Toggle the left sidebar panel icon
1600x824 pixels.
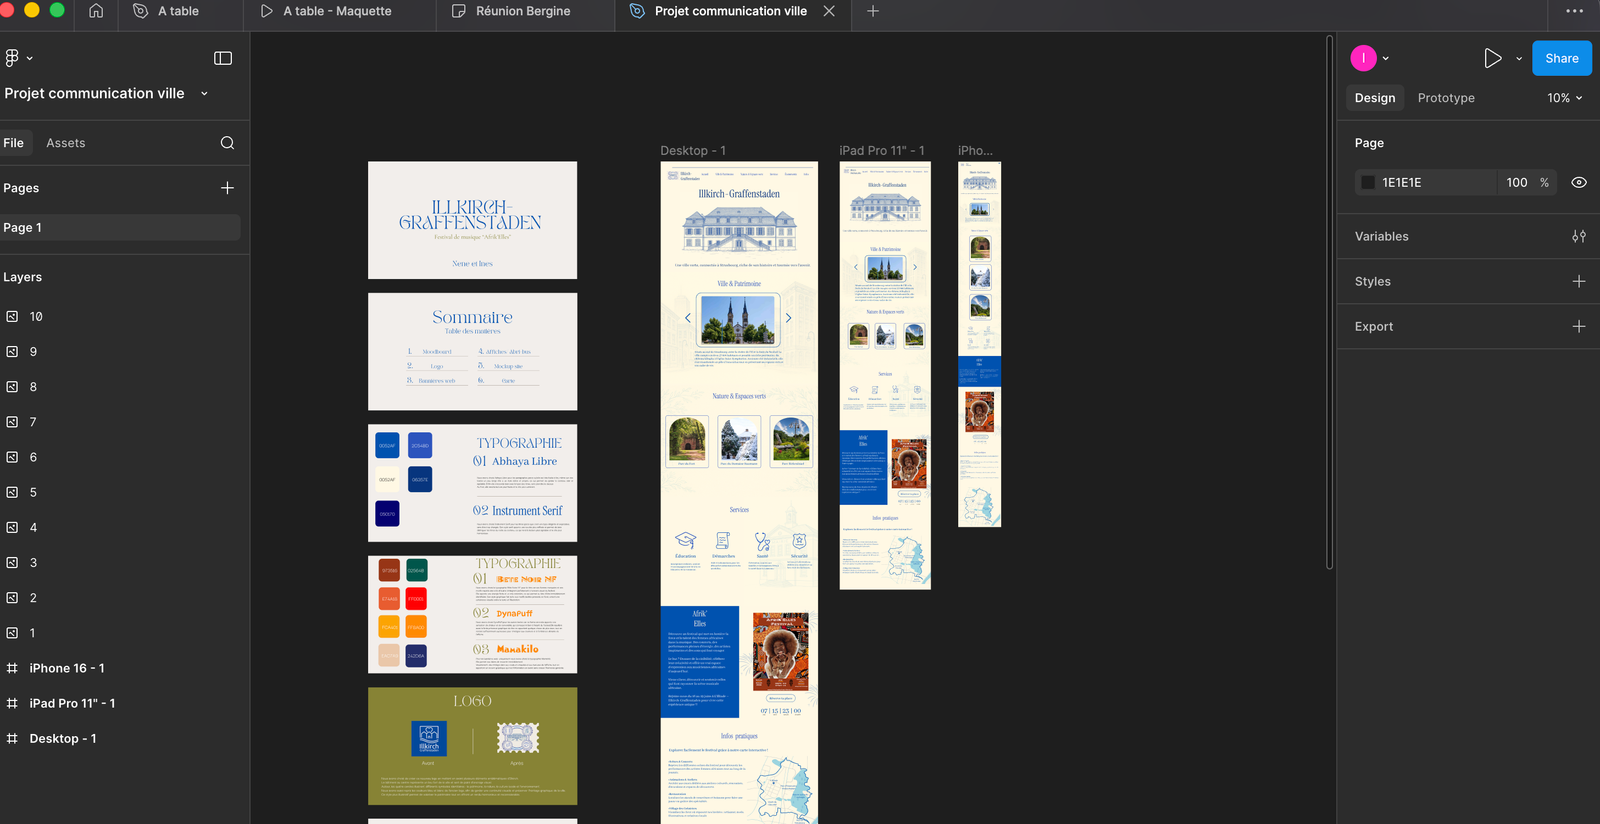click(x=223, y=58)
